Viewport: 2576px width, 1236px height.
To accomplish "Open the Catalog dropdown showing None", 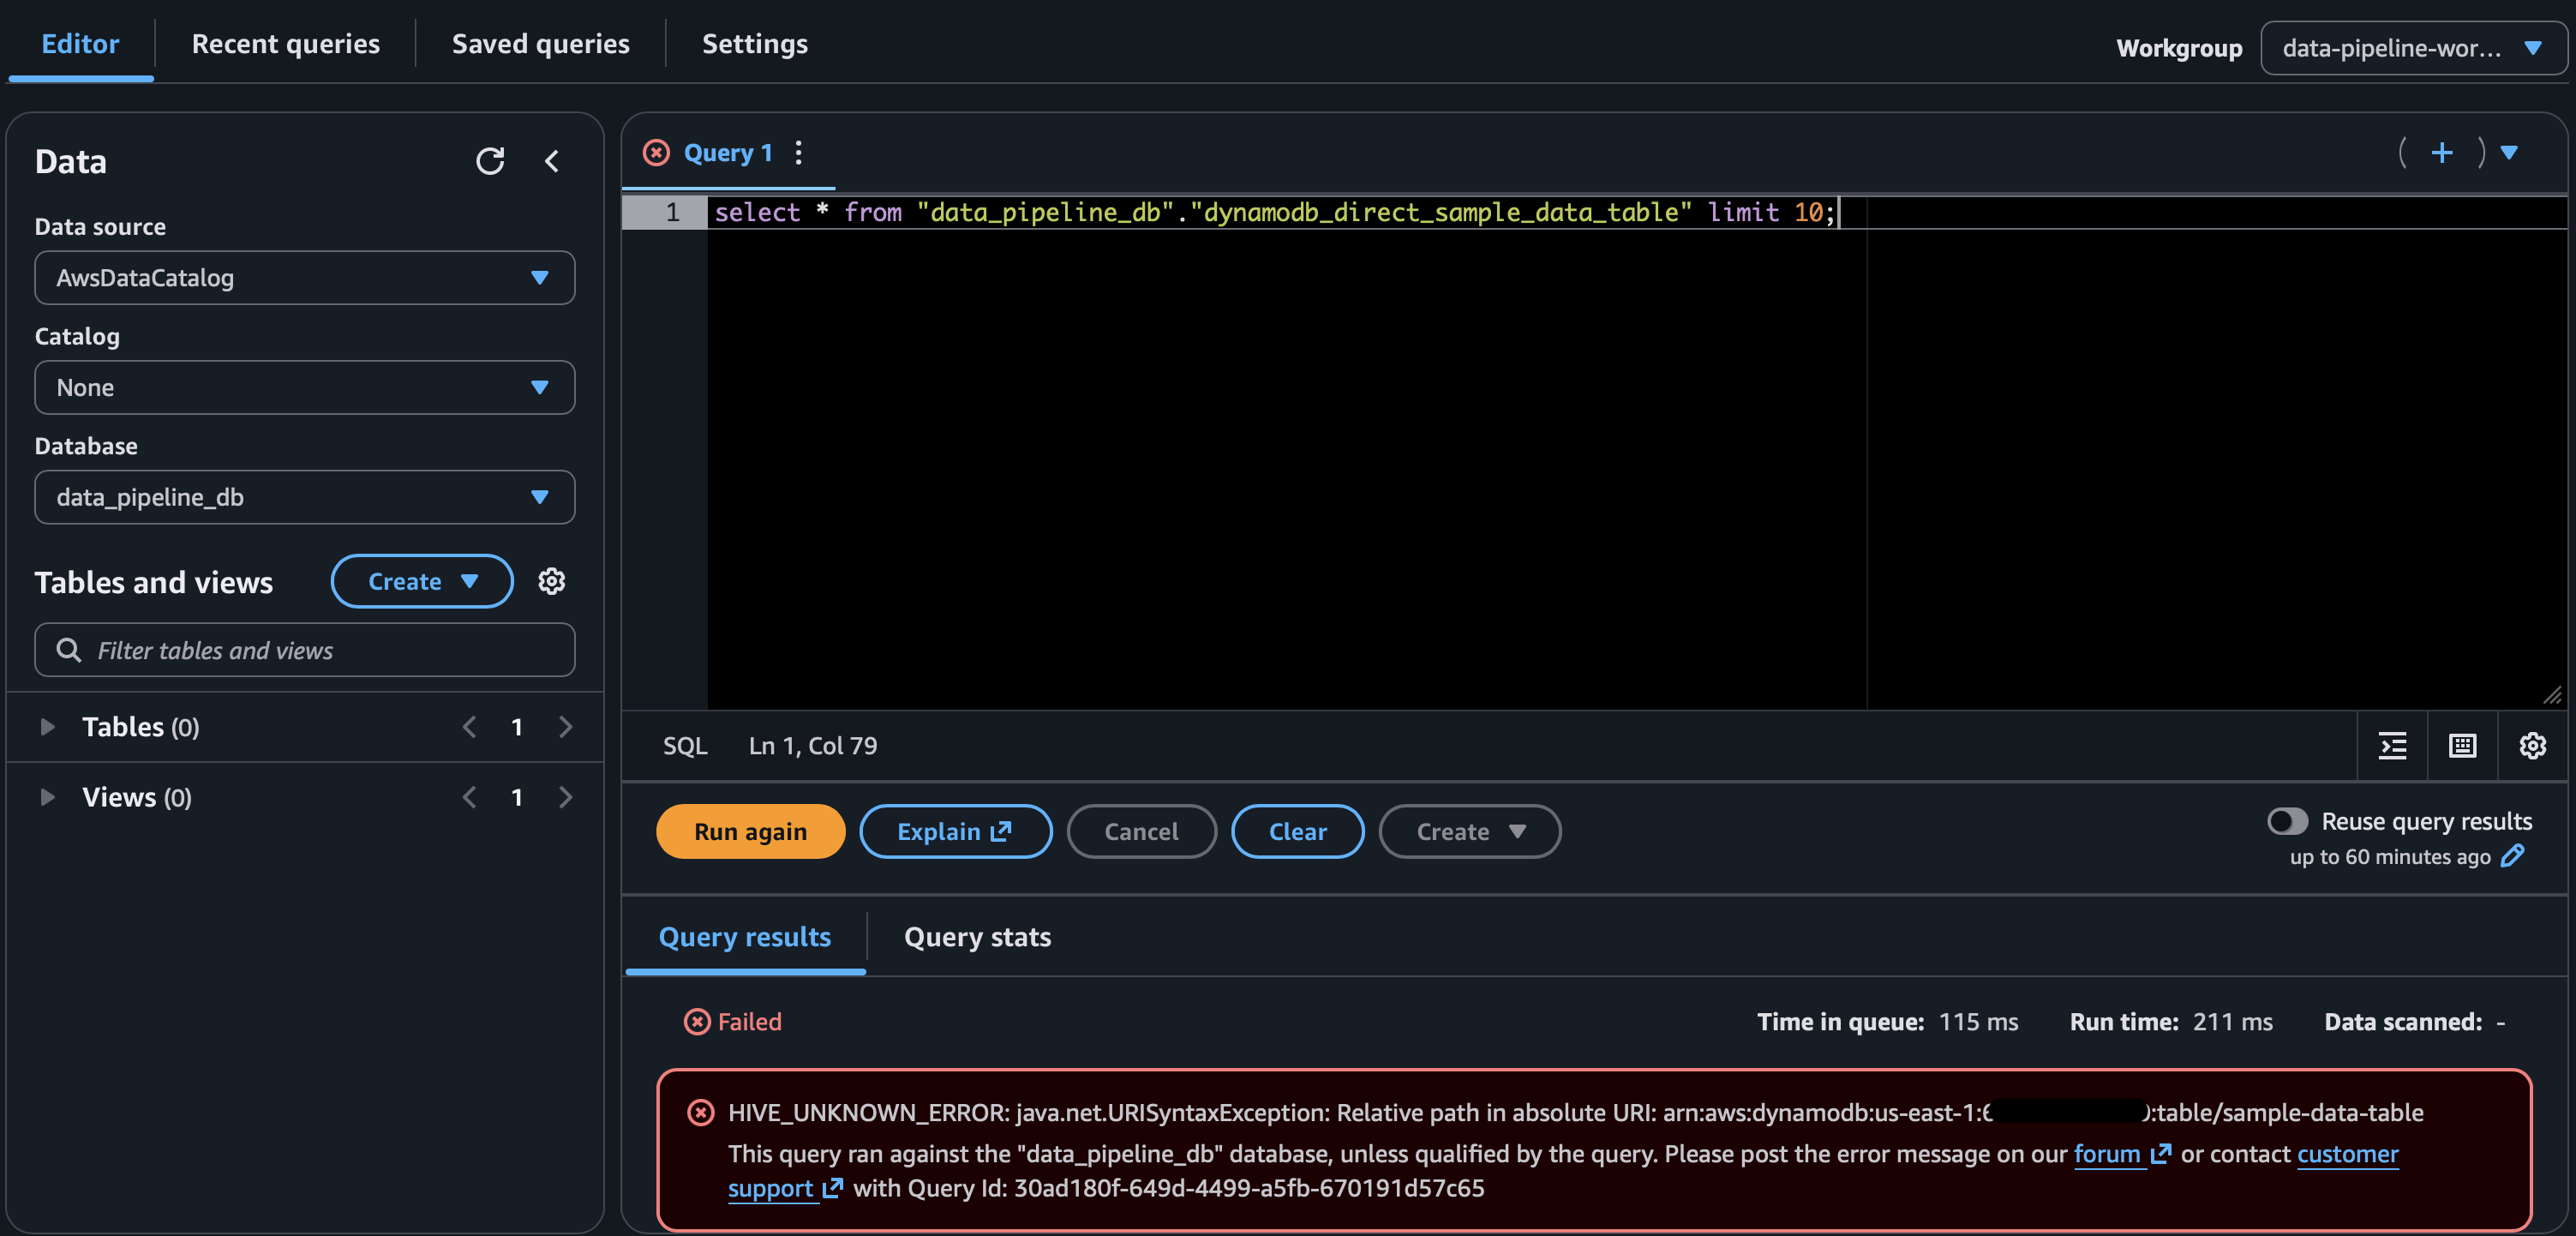I will [x=303, y=387].
